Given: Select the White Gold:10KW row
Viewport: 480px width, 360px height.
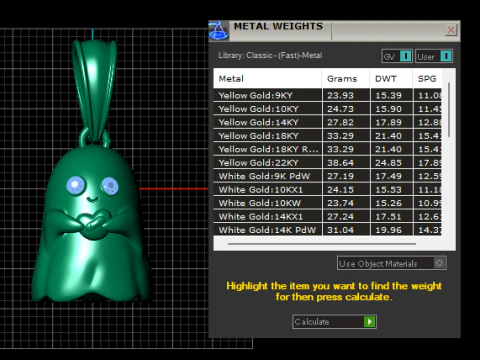Looking at the screenshot, I should point(327,203).
